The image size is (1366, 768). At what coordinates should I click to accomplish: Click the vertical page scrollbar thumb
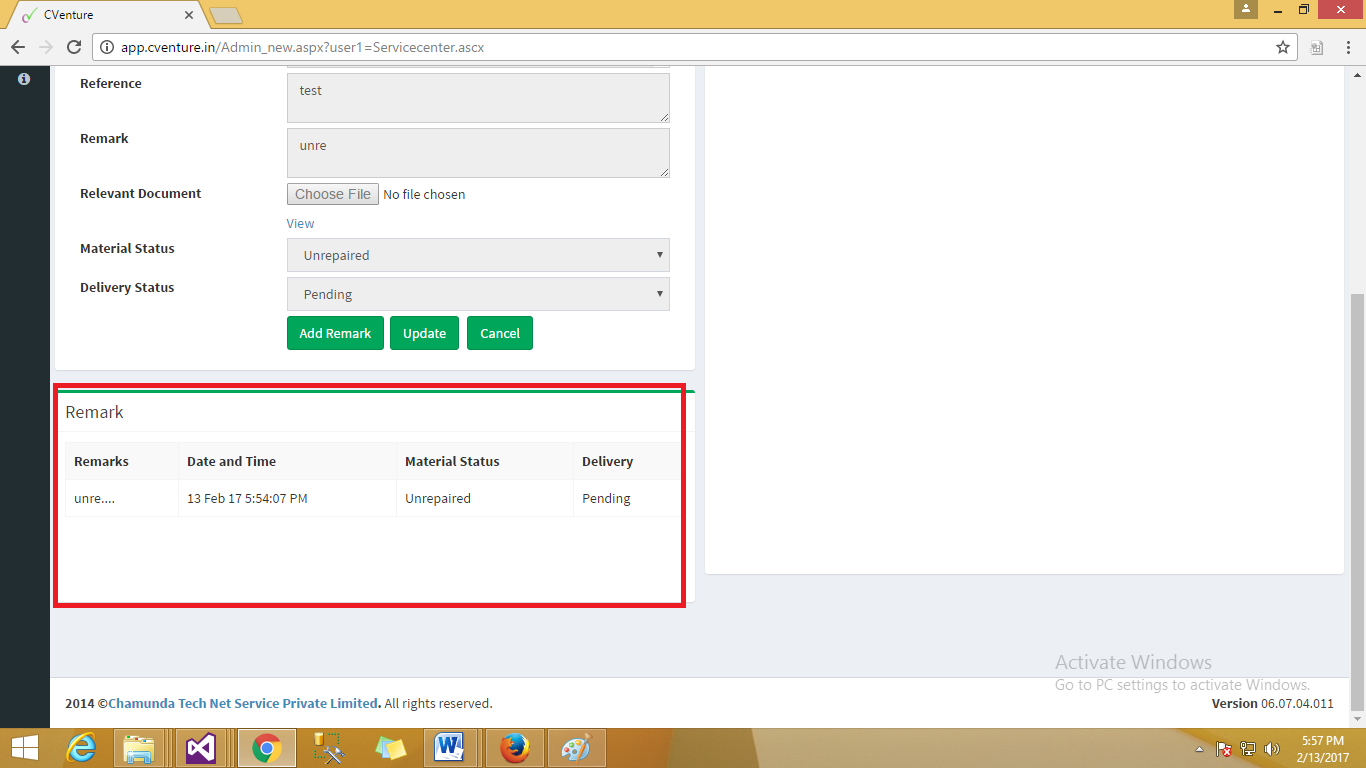1357,500
